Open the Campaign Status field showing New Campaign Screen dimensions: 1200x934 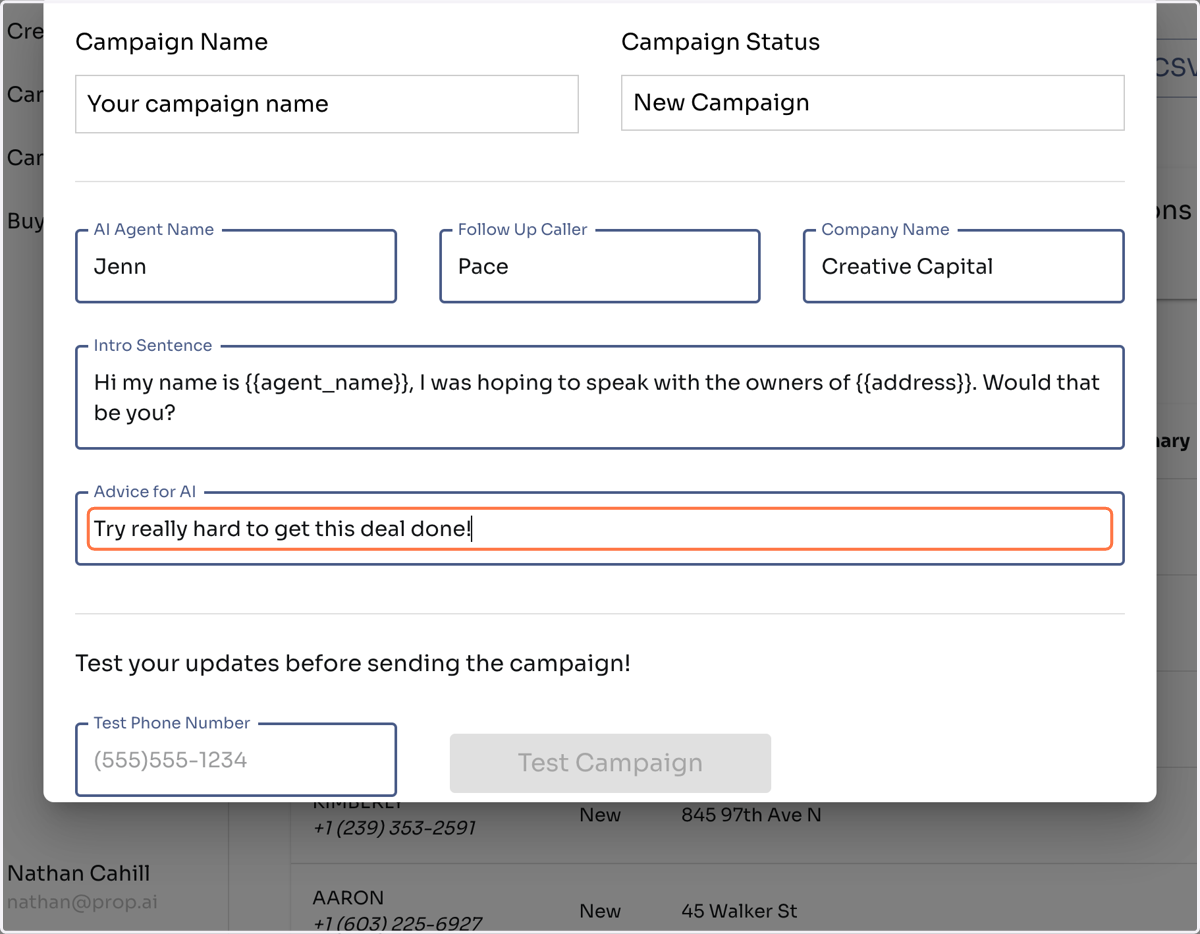[x=872, y=102]
